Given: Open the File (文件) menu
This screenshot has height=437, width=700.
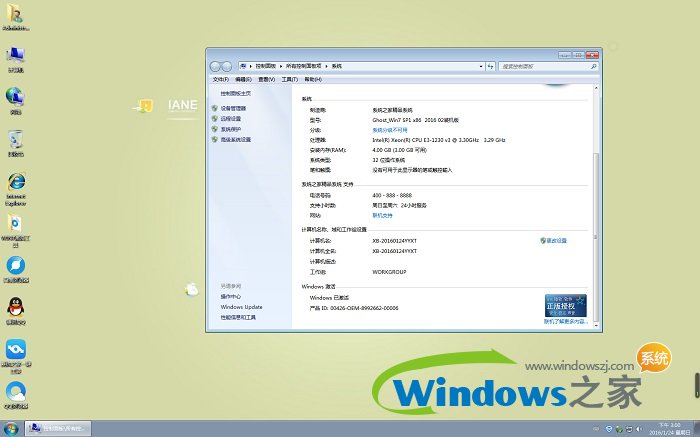Looking at the screenshot, I should coord(221,79).
